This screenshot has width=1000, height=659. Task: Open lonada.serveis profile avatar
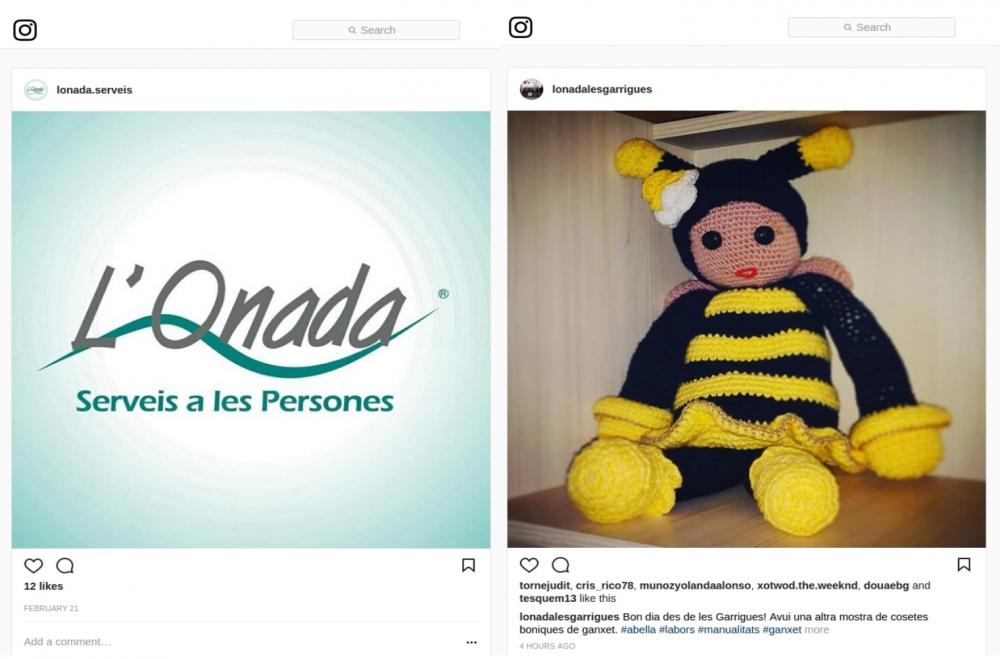pyautogui.click(x=36, y=90)
